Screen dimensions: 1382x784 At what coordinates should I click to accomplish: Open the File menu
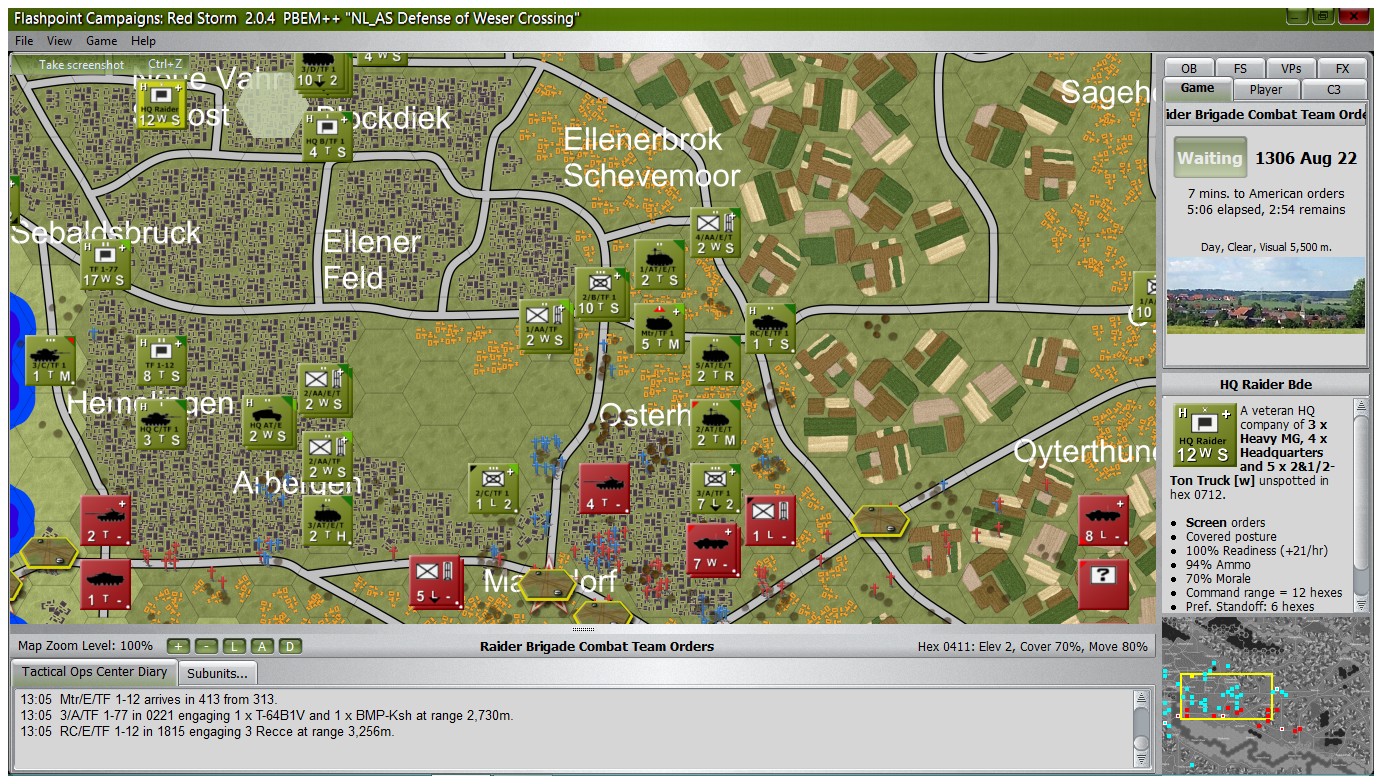[x=24, y=41]
